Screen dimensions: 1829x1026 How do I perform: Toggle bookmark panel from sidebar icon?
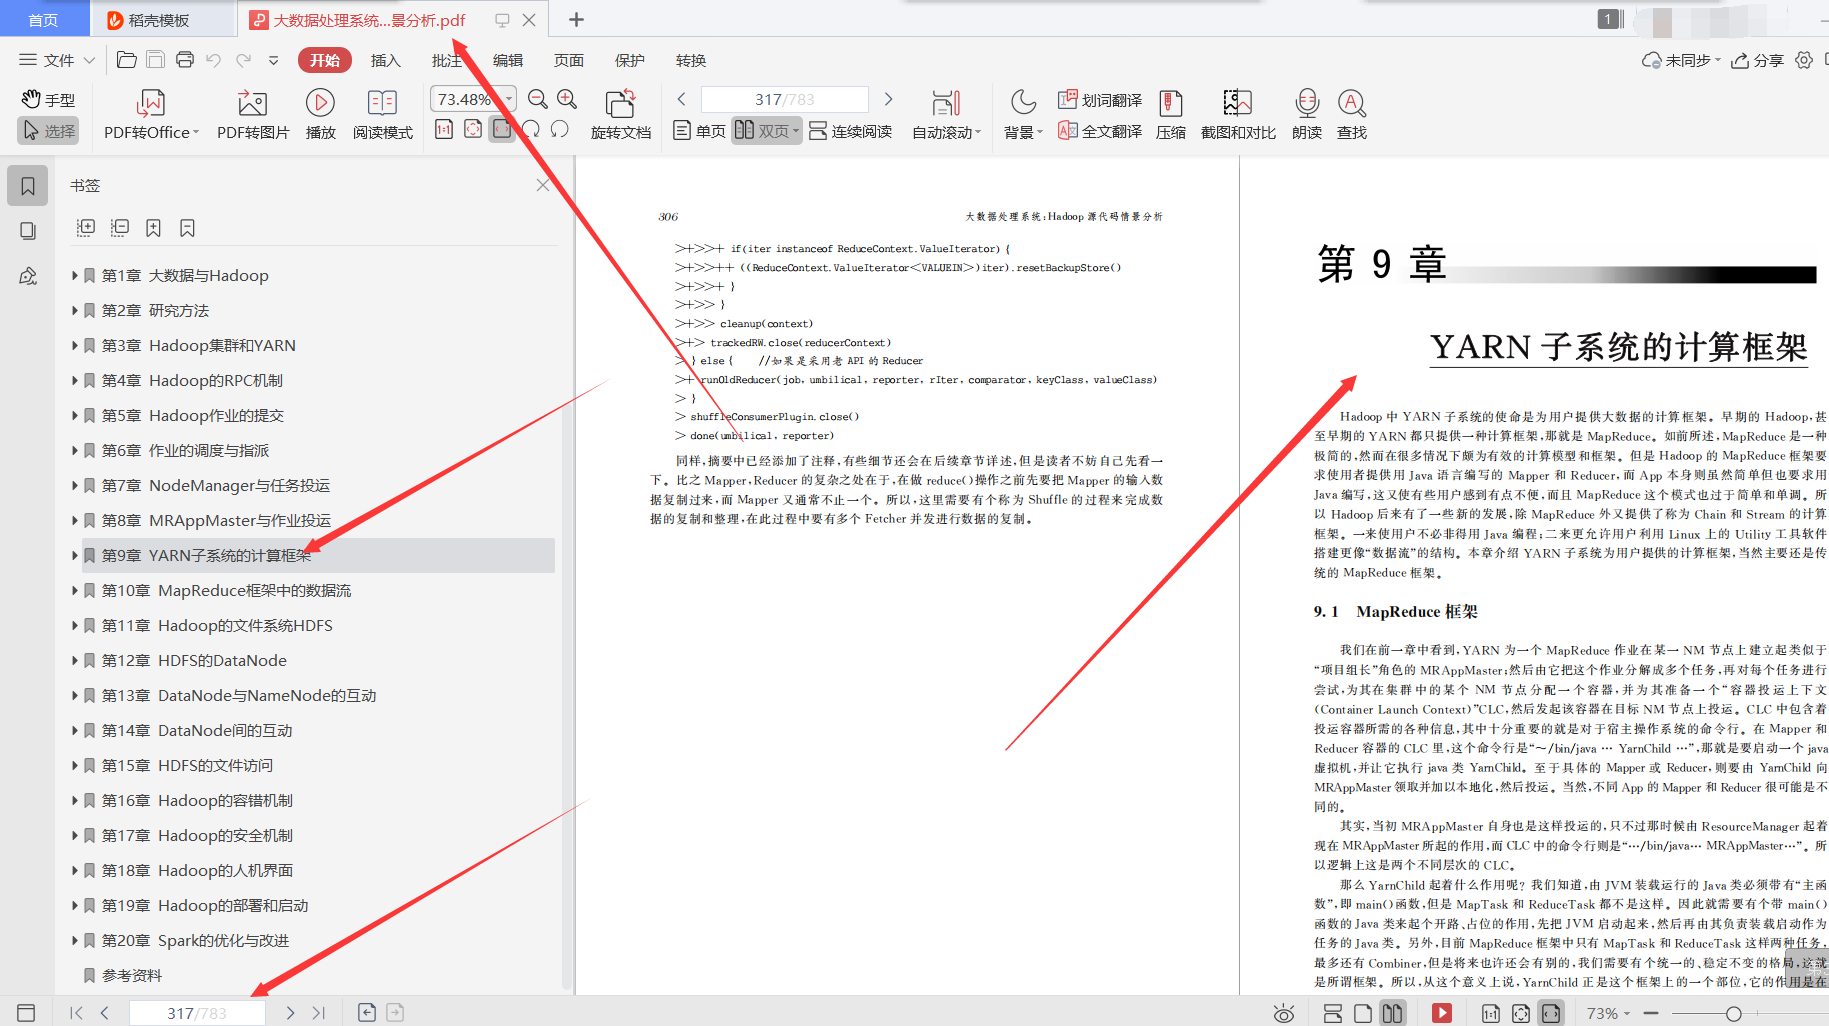tap(28, 186)
